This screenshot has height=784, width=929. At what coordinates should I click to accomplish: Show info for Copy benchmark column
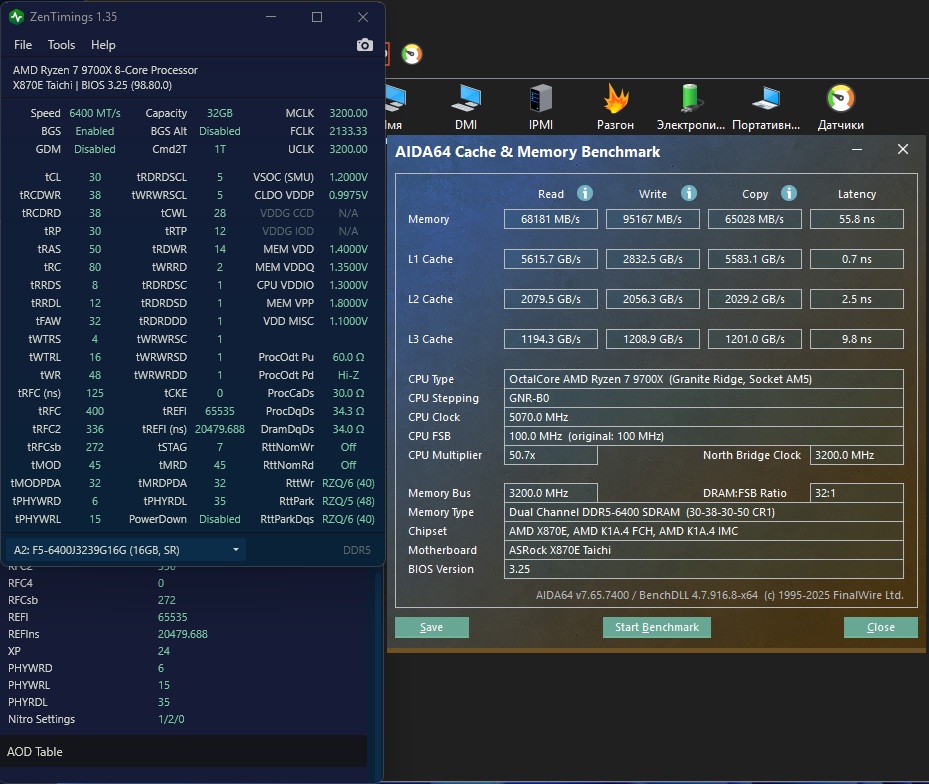pos(789,193)
